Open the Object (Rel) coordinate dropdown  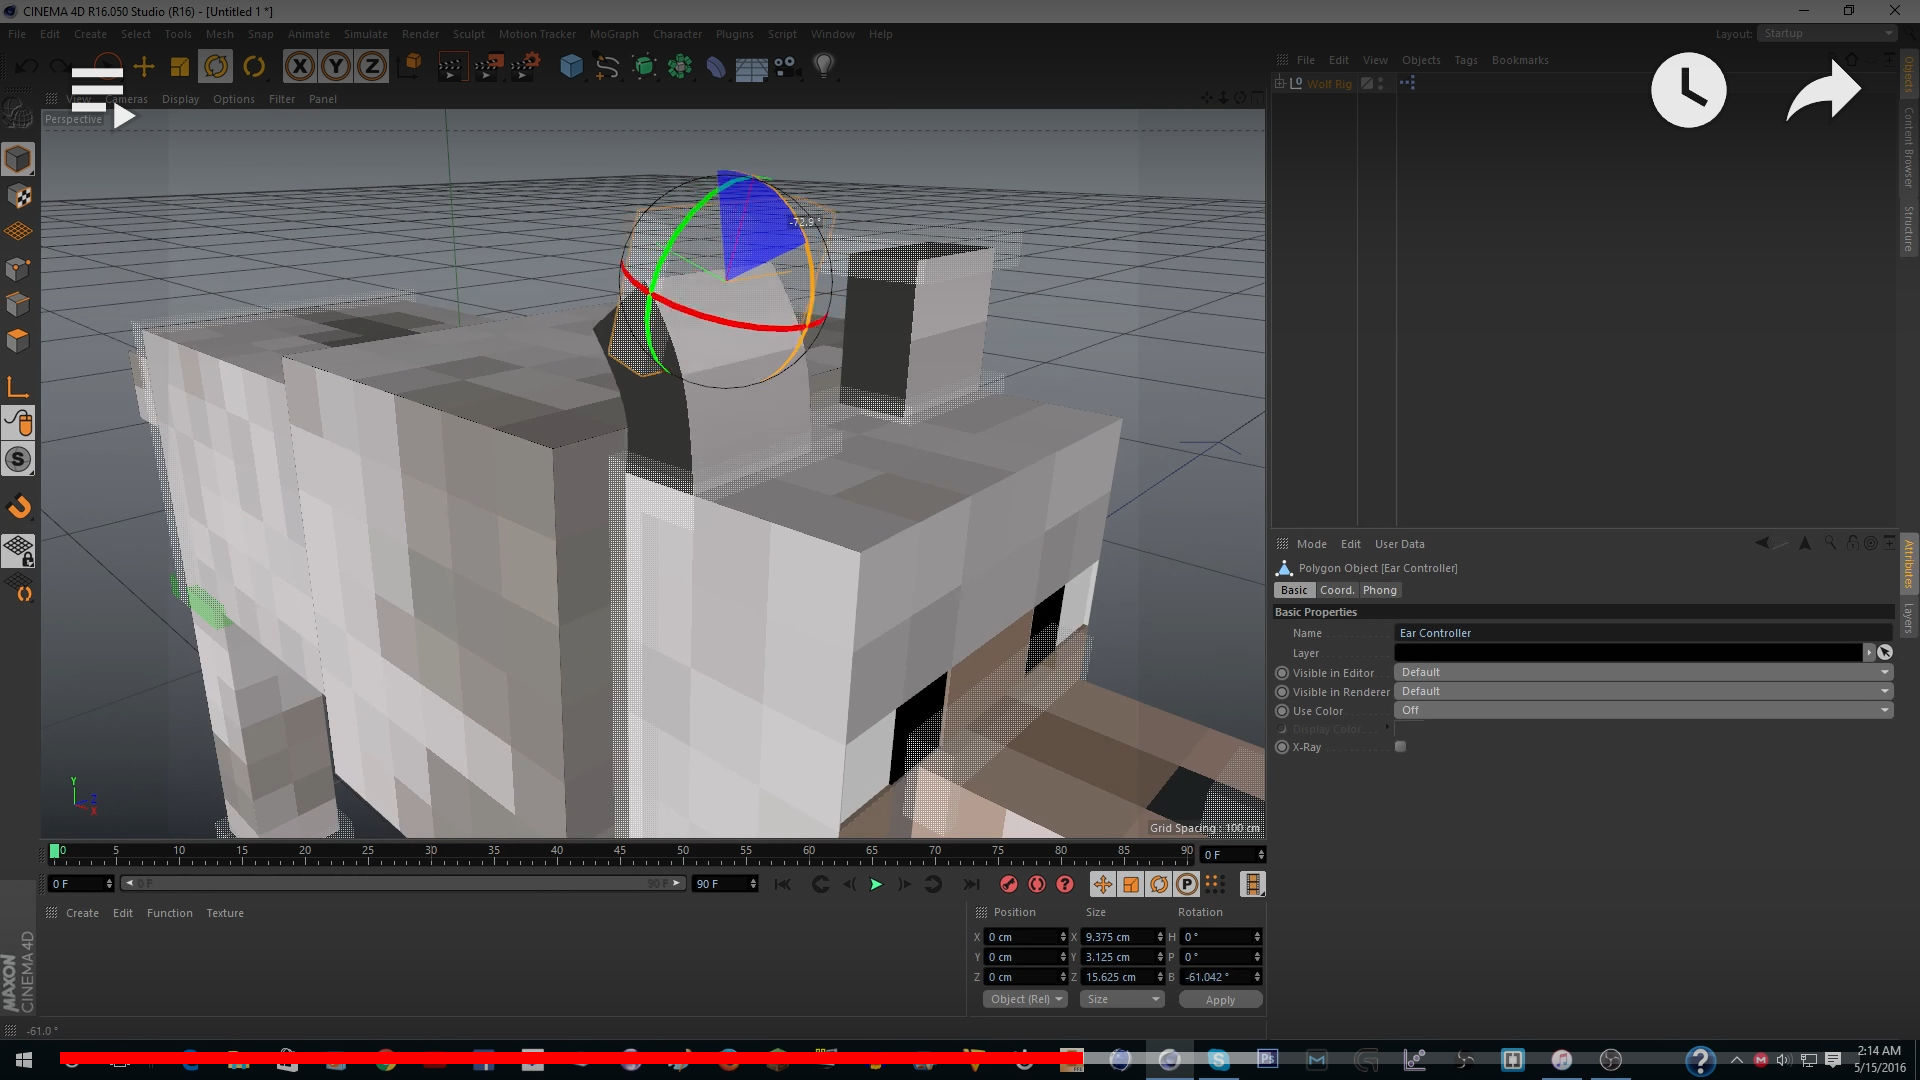(1026, 999)
